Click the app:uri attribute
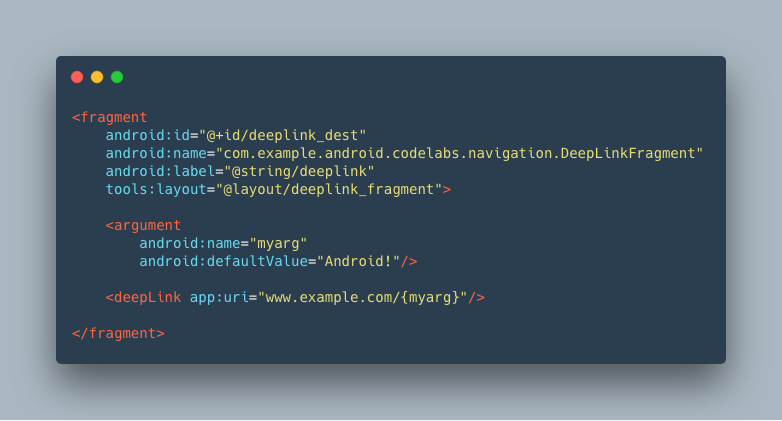Viewport: 782px width, 421px height. coord(219,297)
